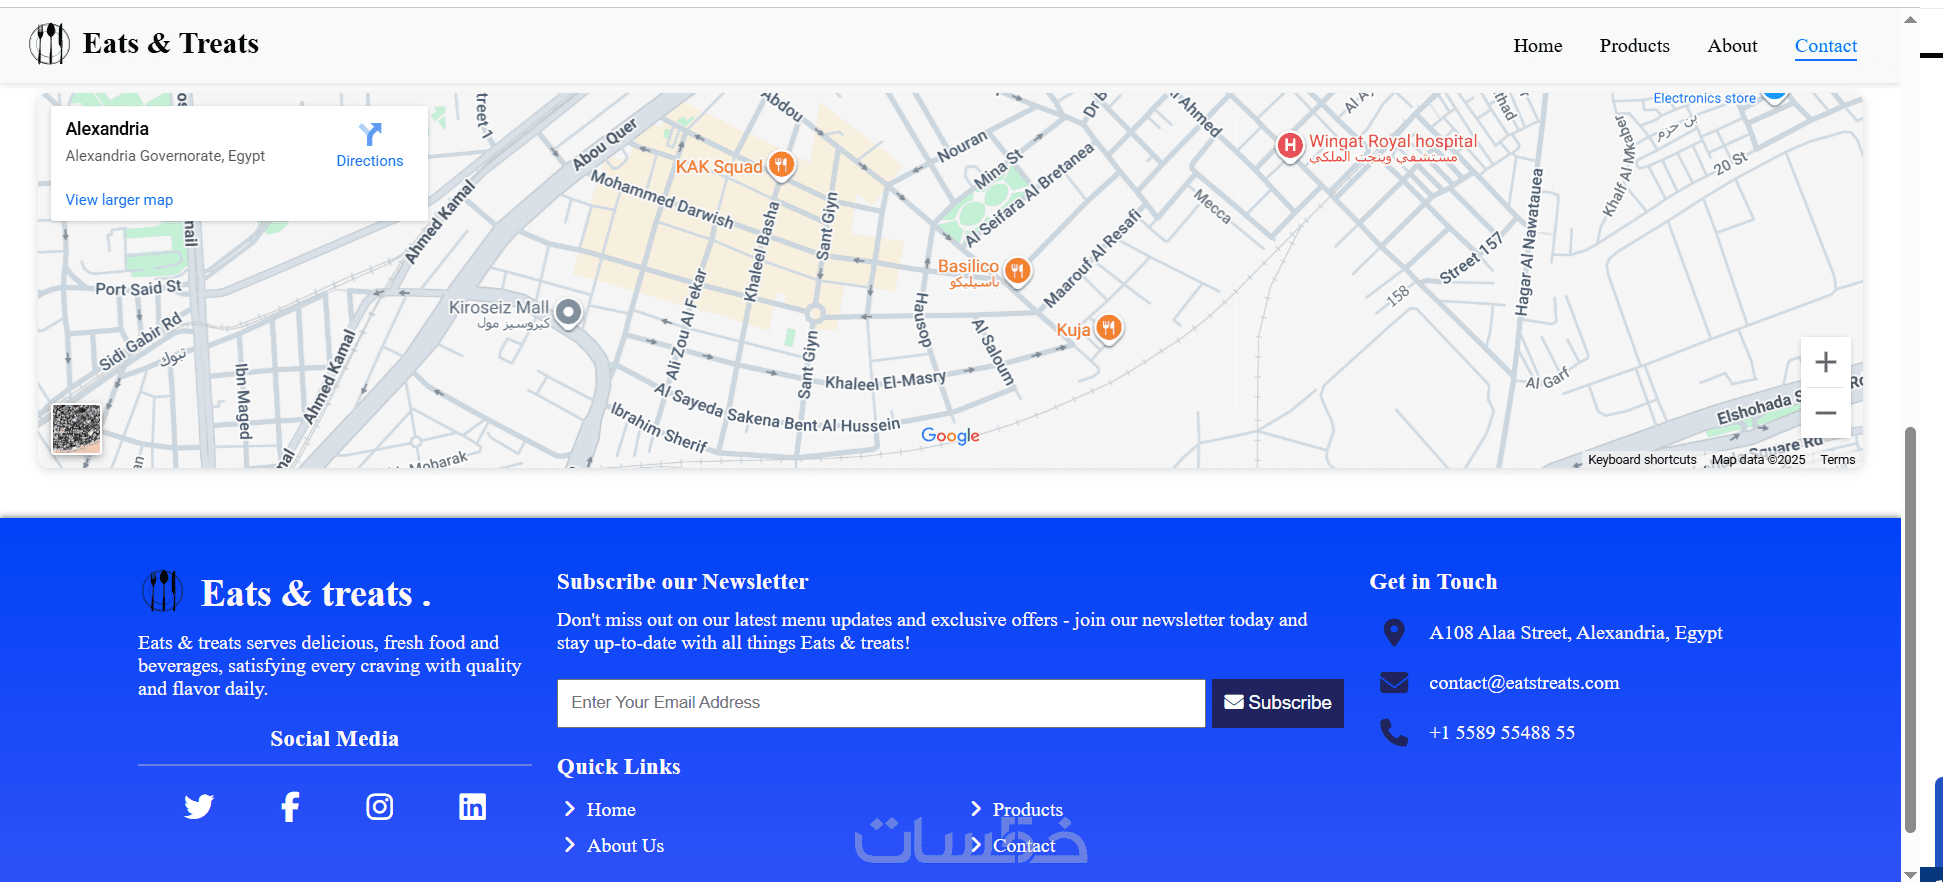Click the Wingat Royal hospital marker
Viewport: 1943px width, 882px height.
tap(1290, 146)
